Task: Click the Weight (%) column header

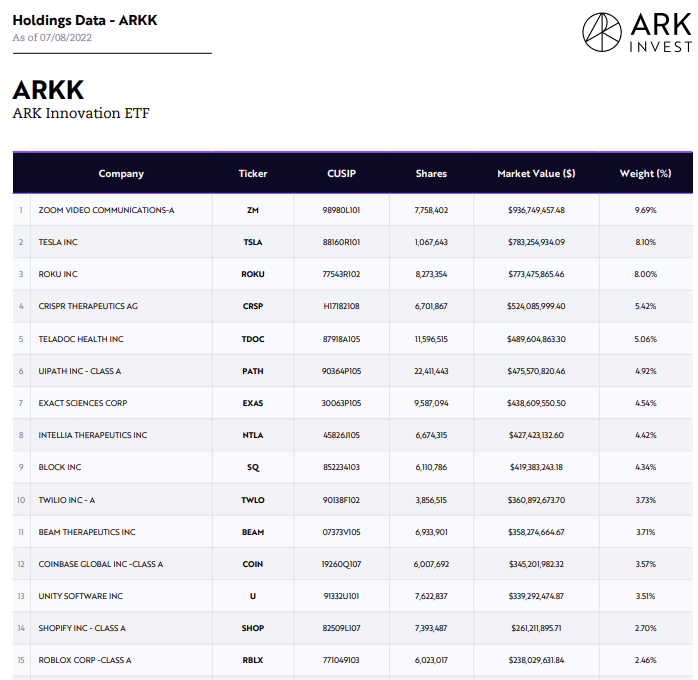Action: (645, 174)
